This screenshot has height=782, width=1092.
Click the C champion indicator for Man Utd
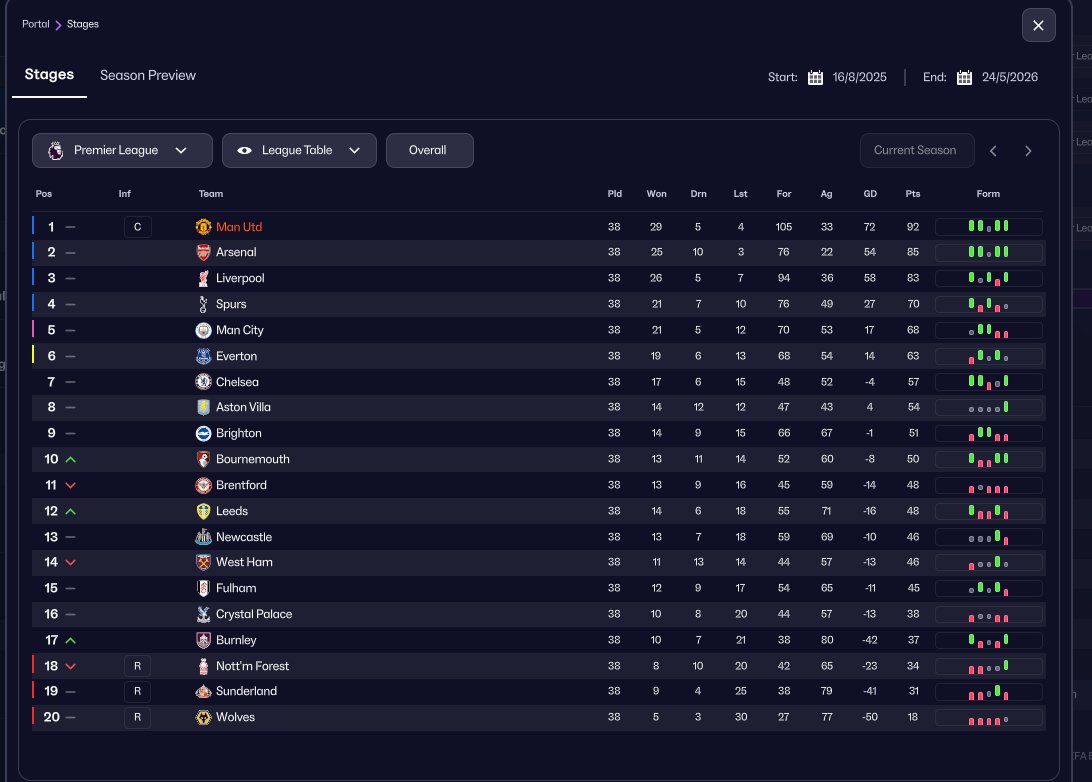pyautogui.click(x=137, y=227)
